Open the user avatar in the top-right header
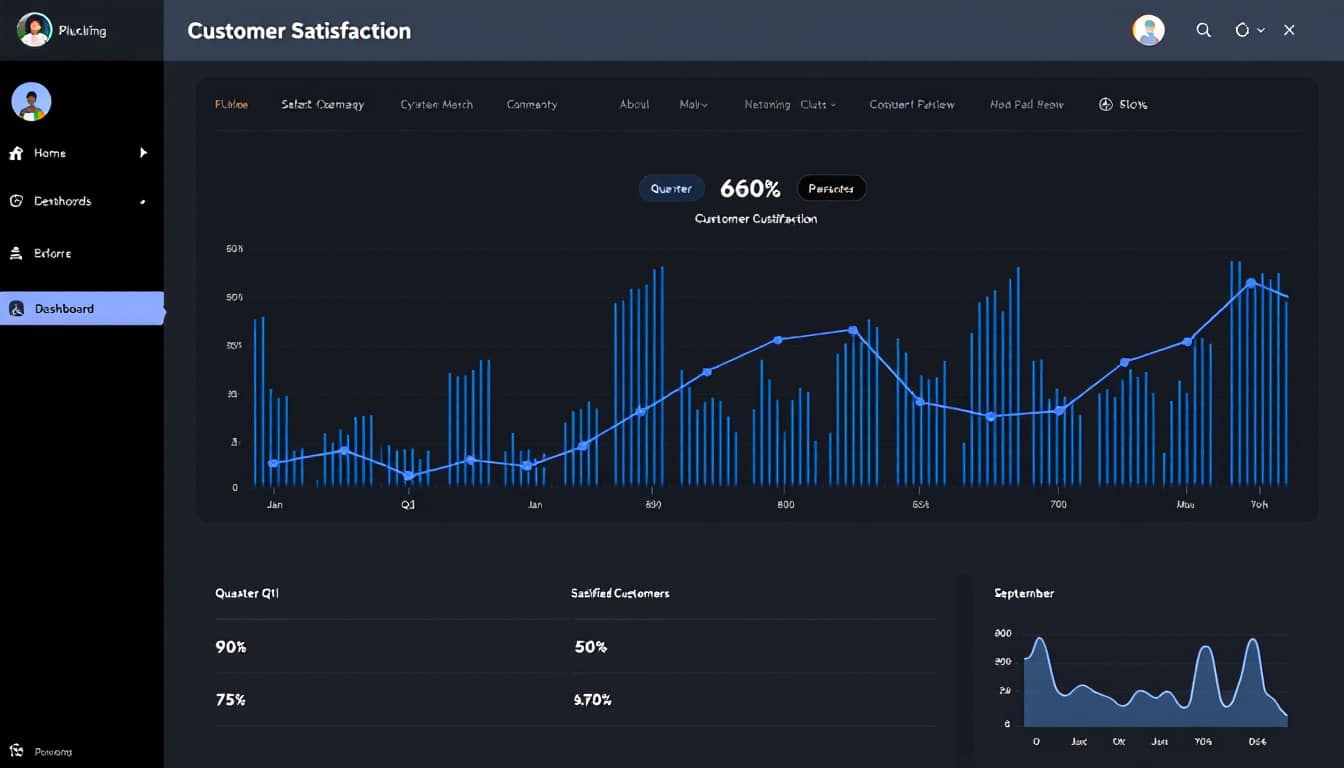 1149,30
